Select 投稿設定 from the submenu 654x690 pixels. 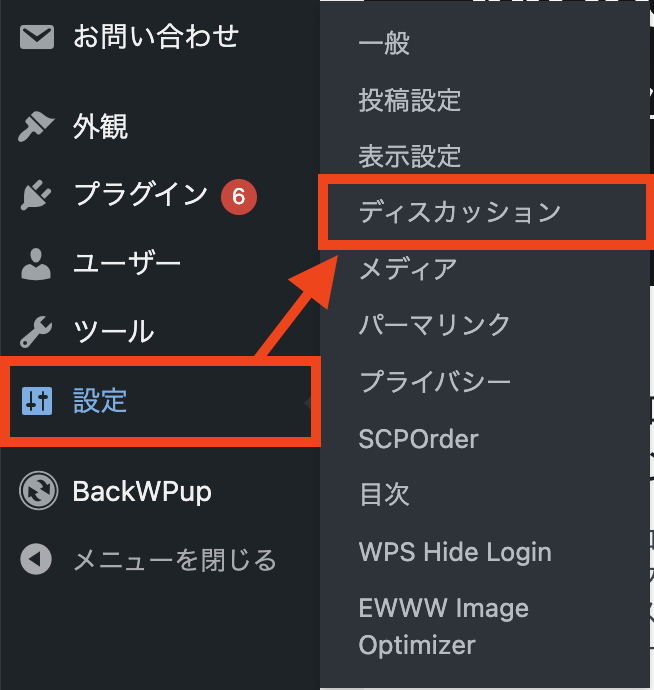[x=410, y=100]
